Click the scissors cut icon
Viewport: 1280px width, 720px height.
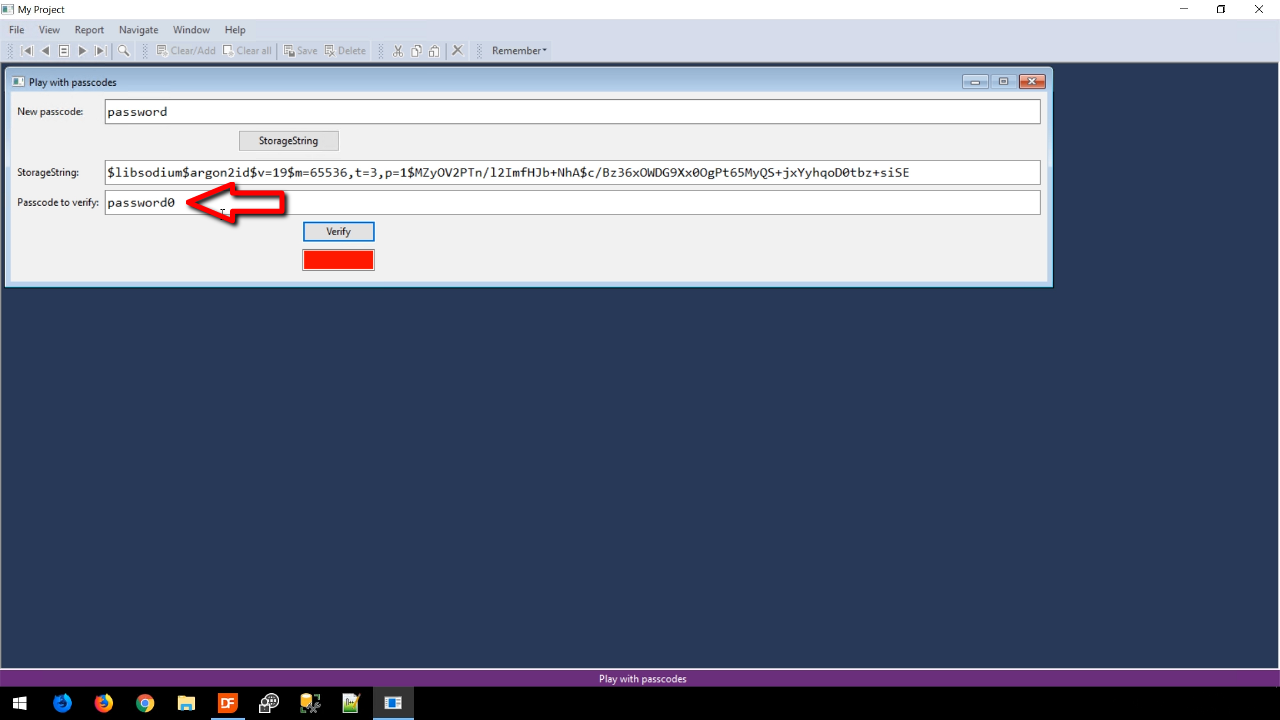pyautogui.click(x=398, y=51)
